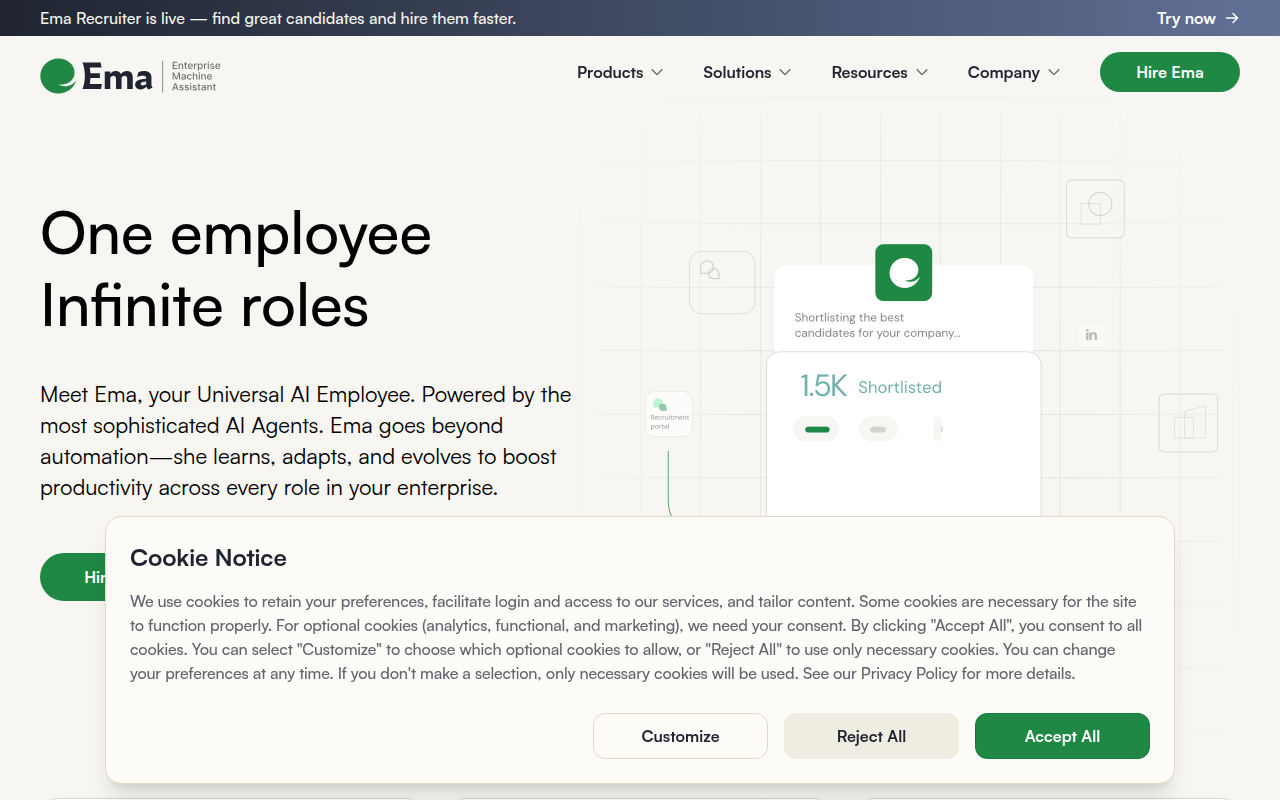Click the Ema Recruiter is live announcement text
This screenshot has width=1280, height=800.
tap(278, 18)
